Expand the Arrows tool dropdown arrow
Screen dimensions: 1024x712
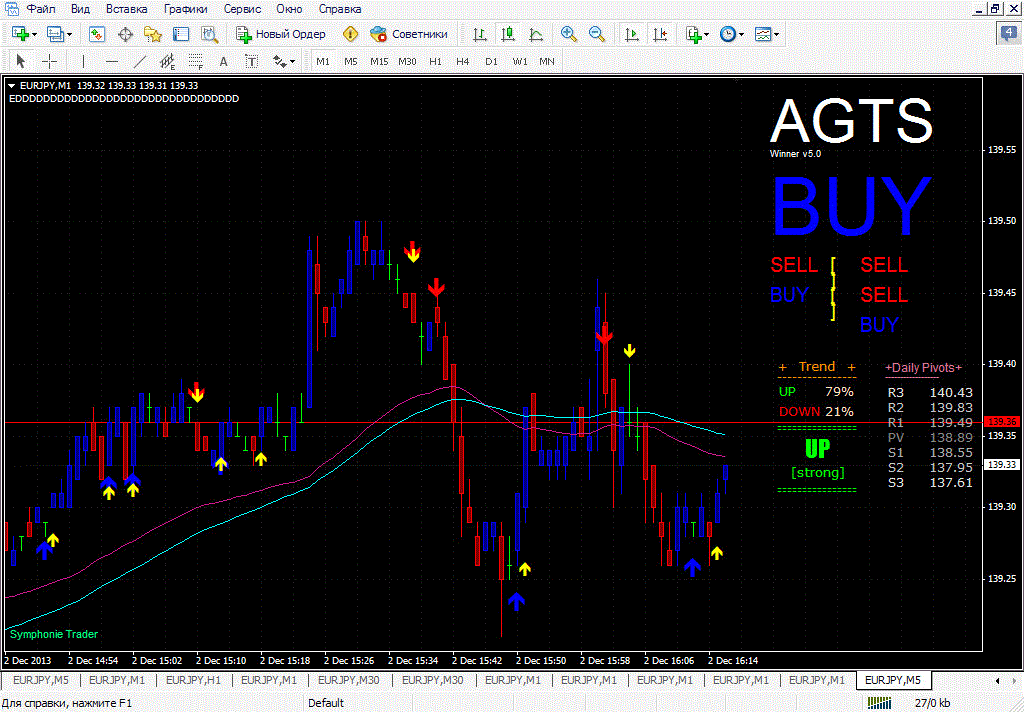[x=292, y=62]
